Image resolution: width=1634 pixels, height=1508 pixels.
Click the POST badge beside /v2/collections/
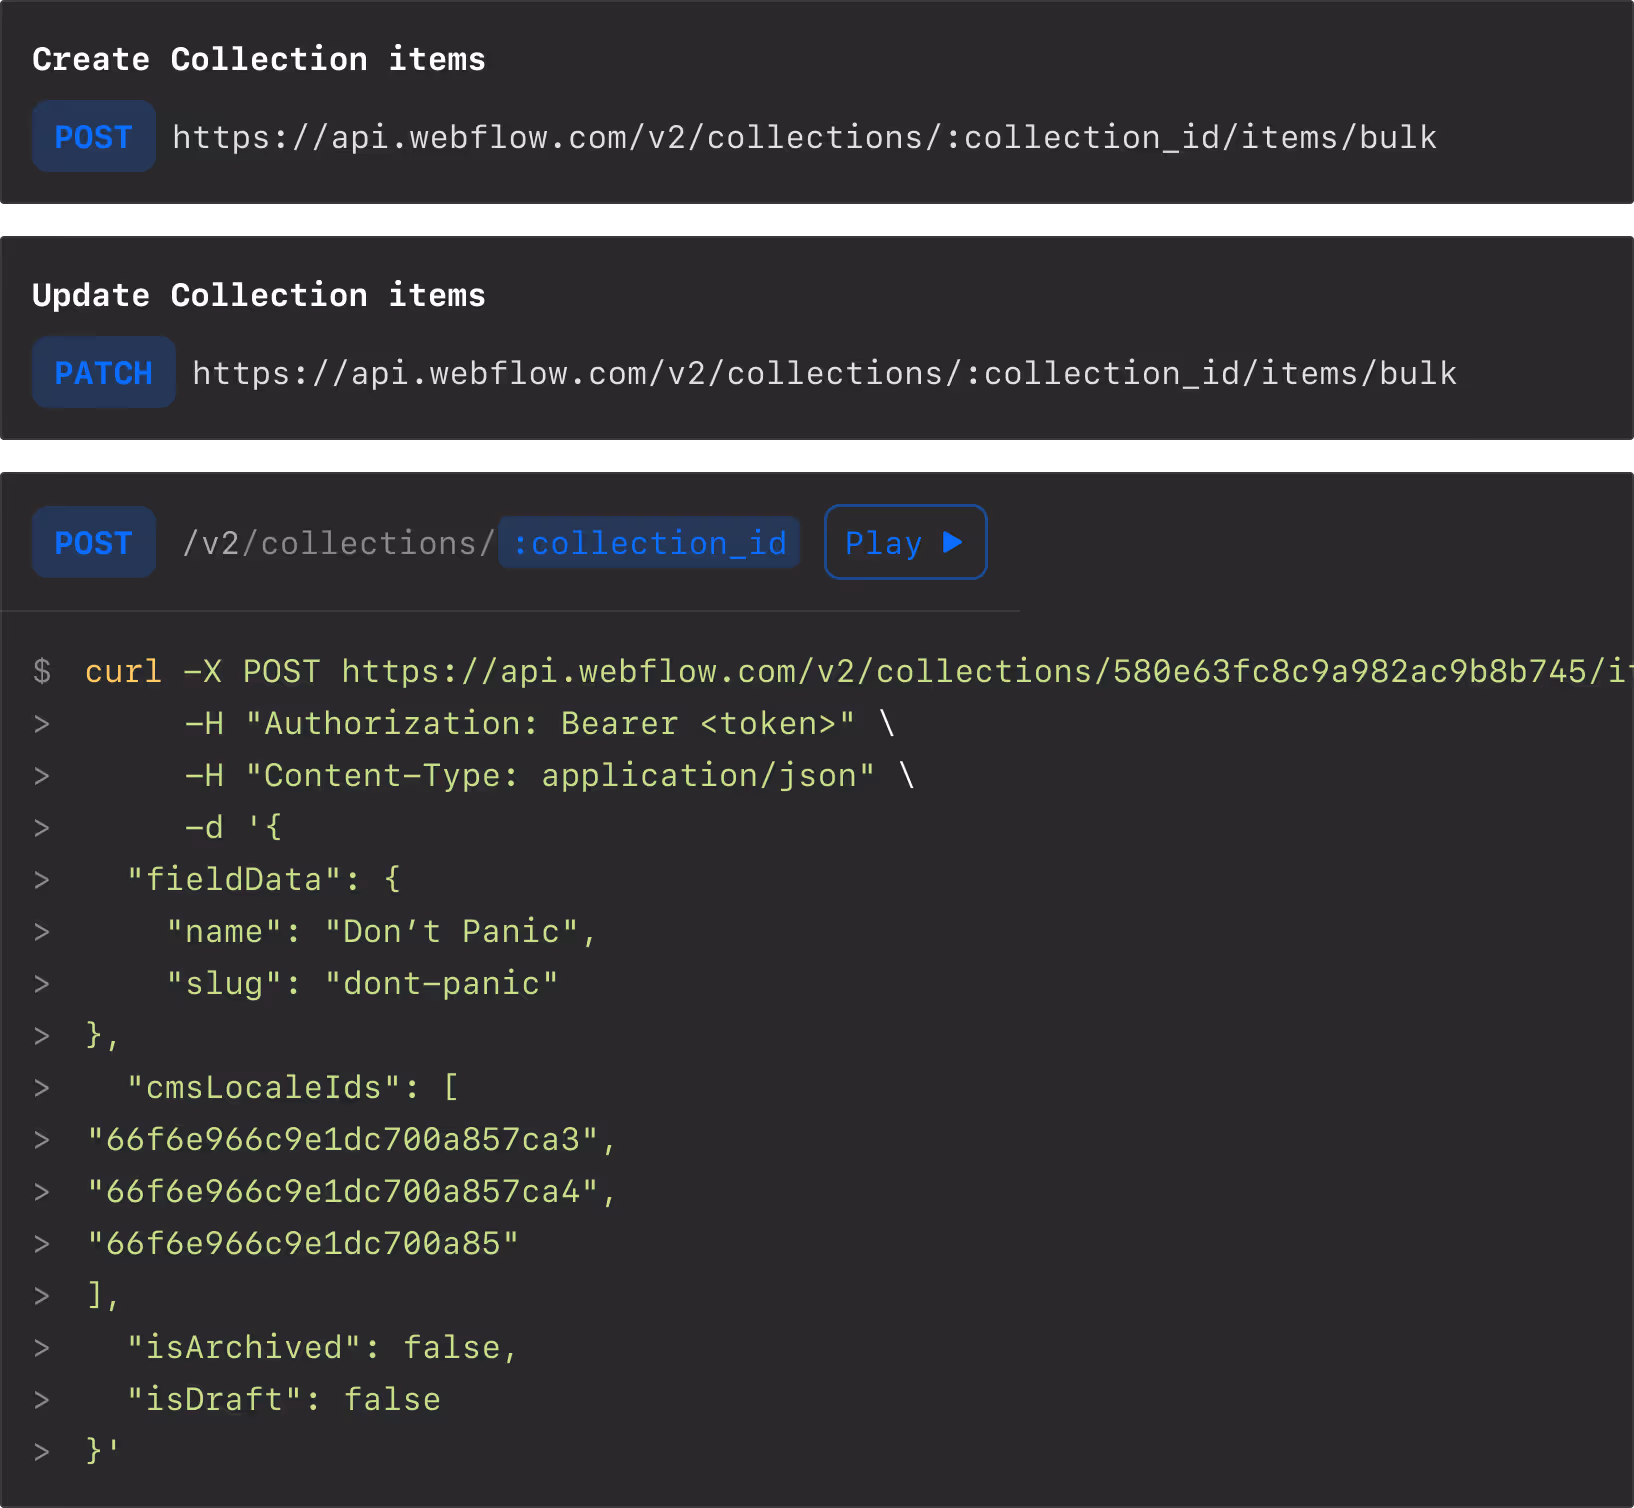94,542
